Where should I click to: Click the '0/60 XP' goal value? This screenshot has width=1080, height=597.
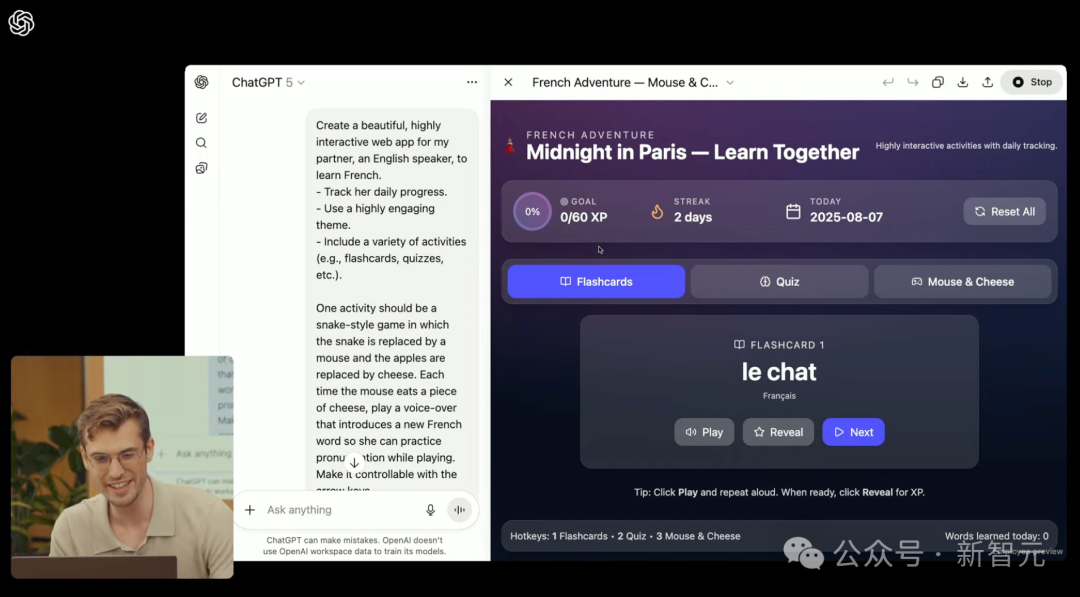click(583, 217)
